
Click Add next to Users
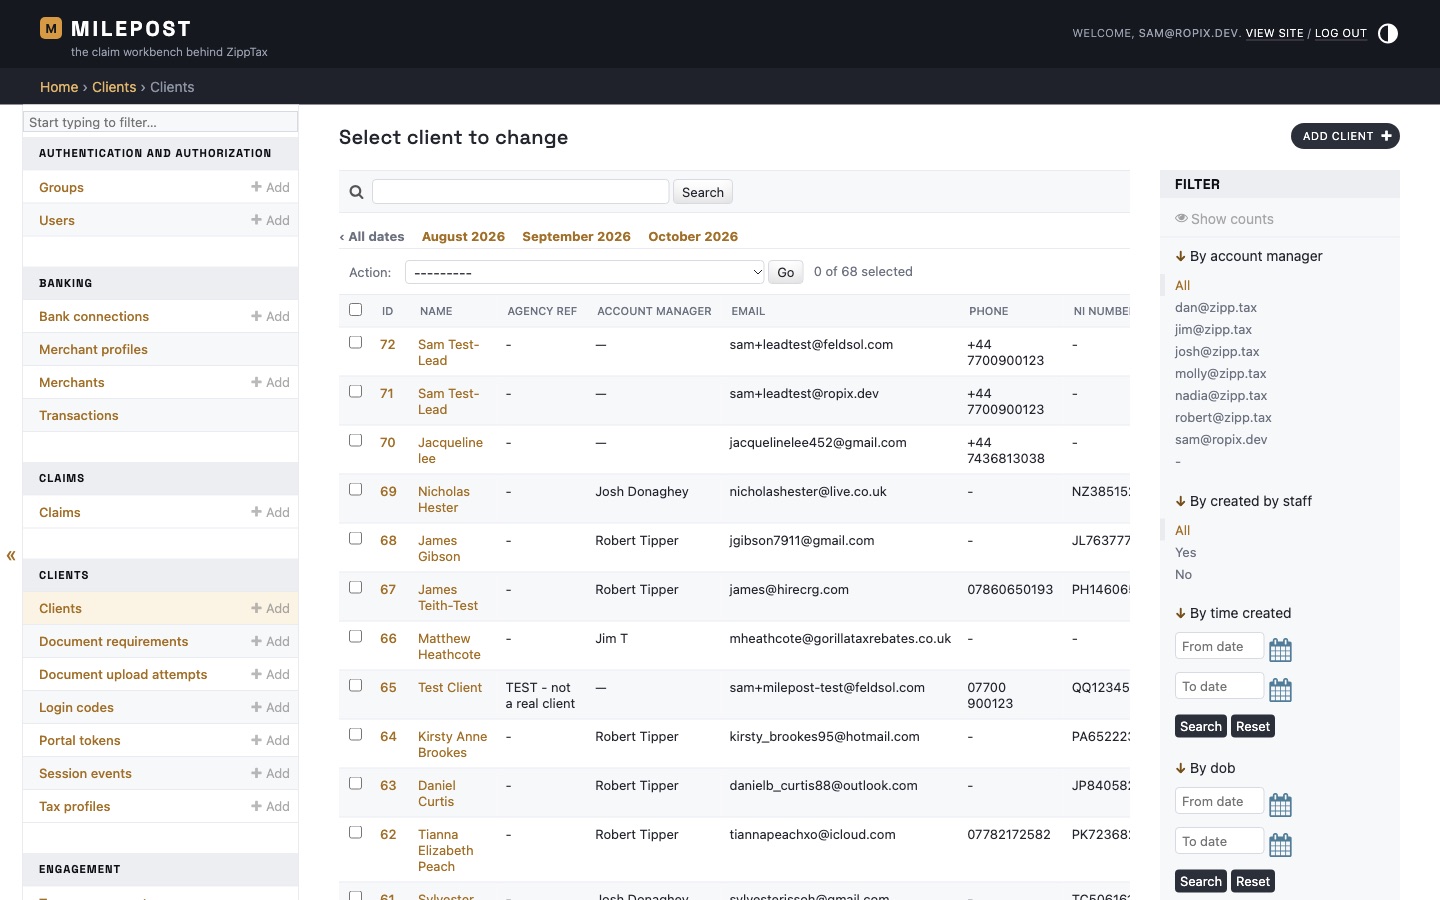click(x=270, y=220)
